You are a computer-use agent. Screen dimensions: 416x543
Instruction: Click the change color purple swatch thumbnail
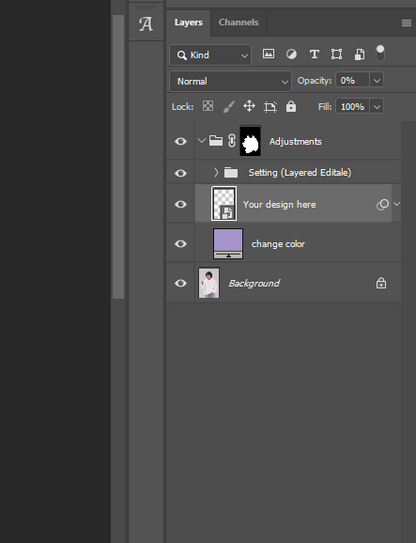(x=228, y=243)
